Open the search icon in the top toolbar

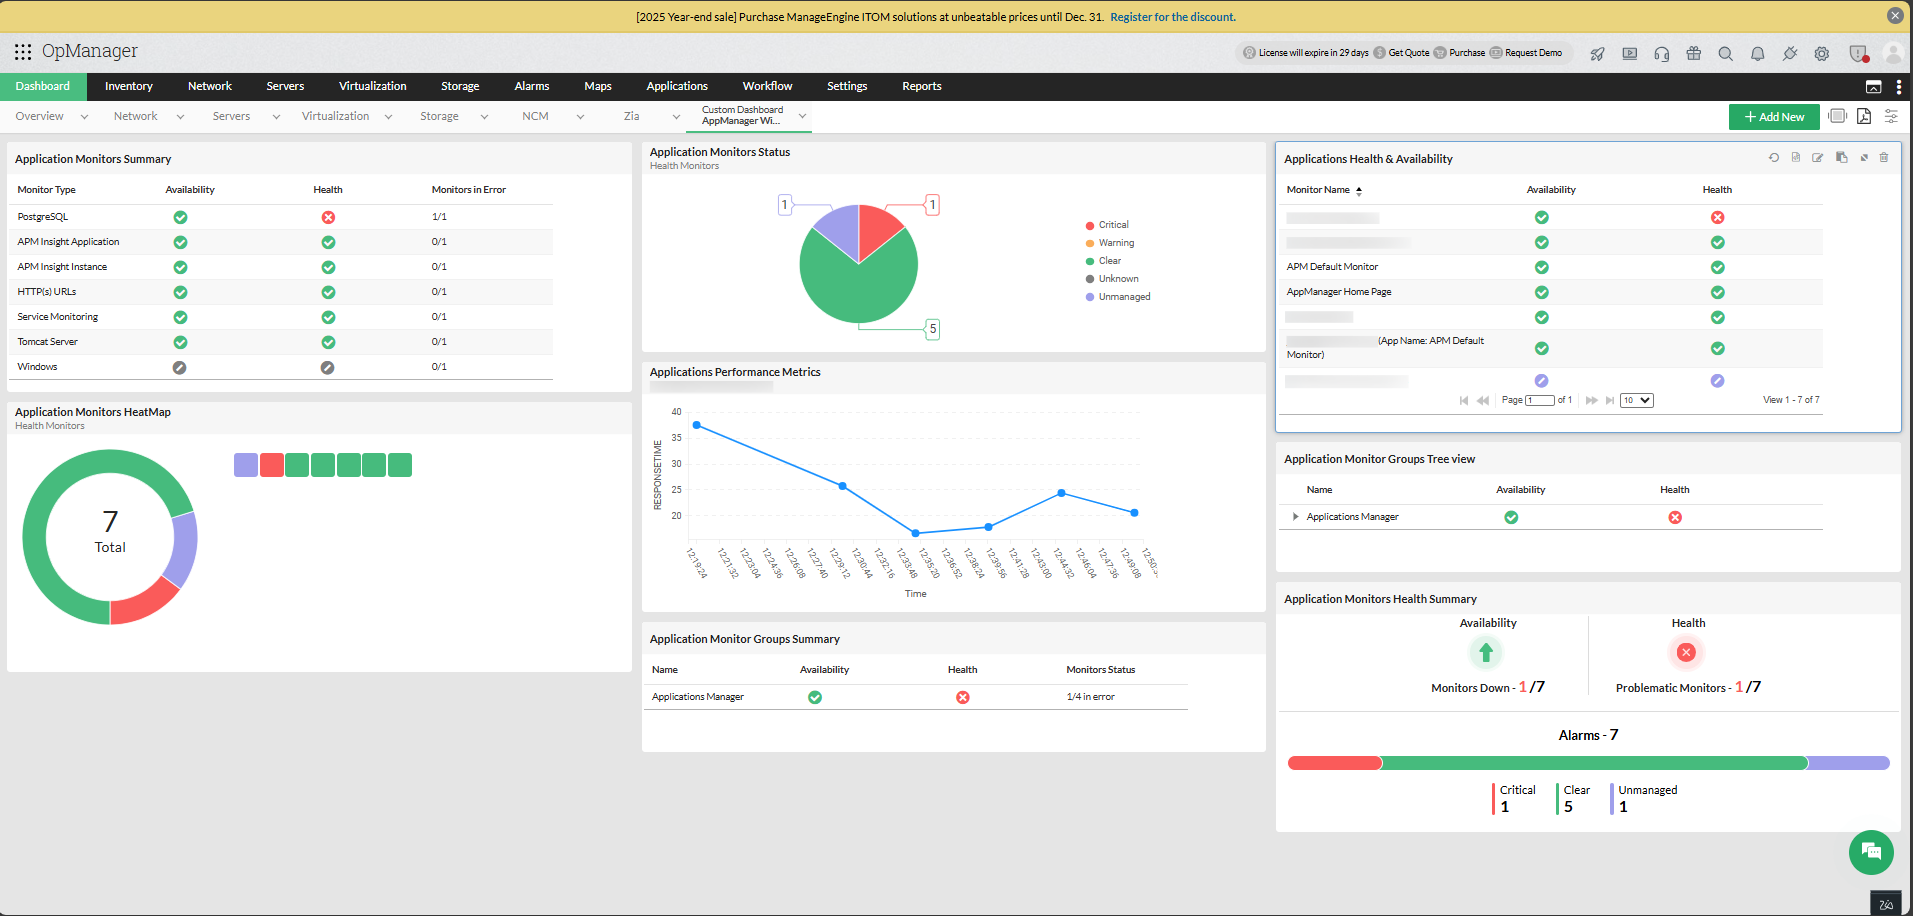tap(1725, 54)
